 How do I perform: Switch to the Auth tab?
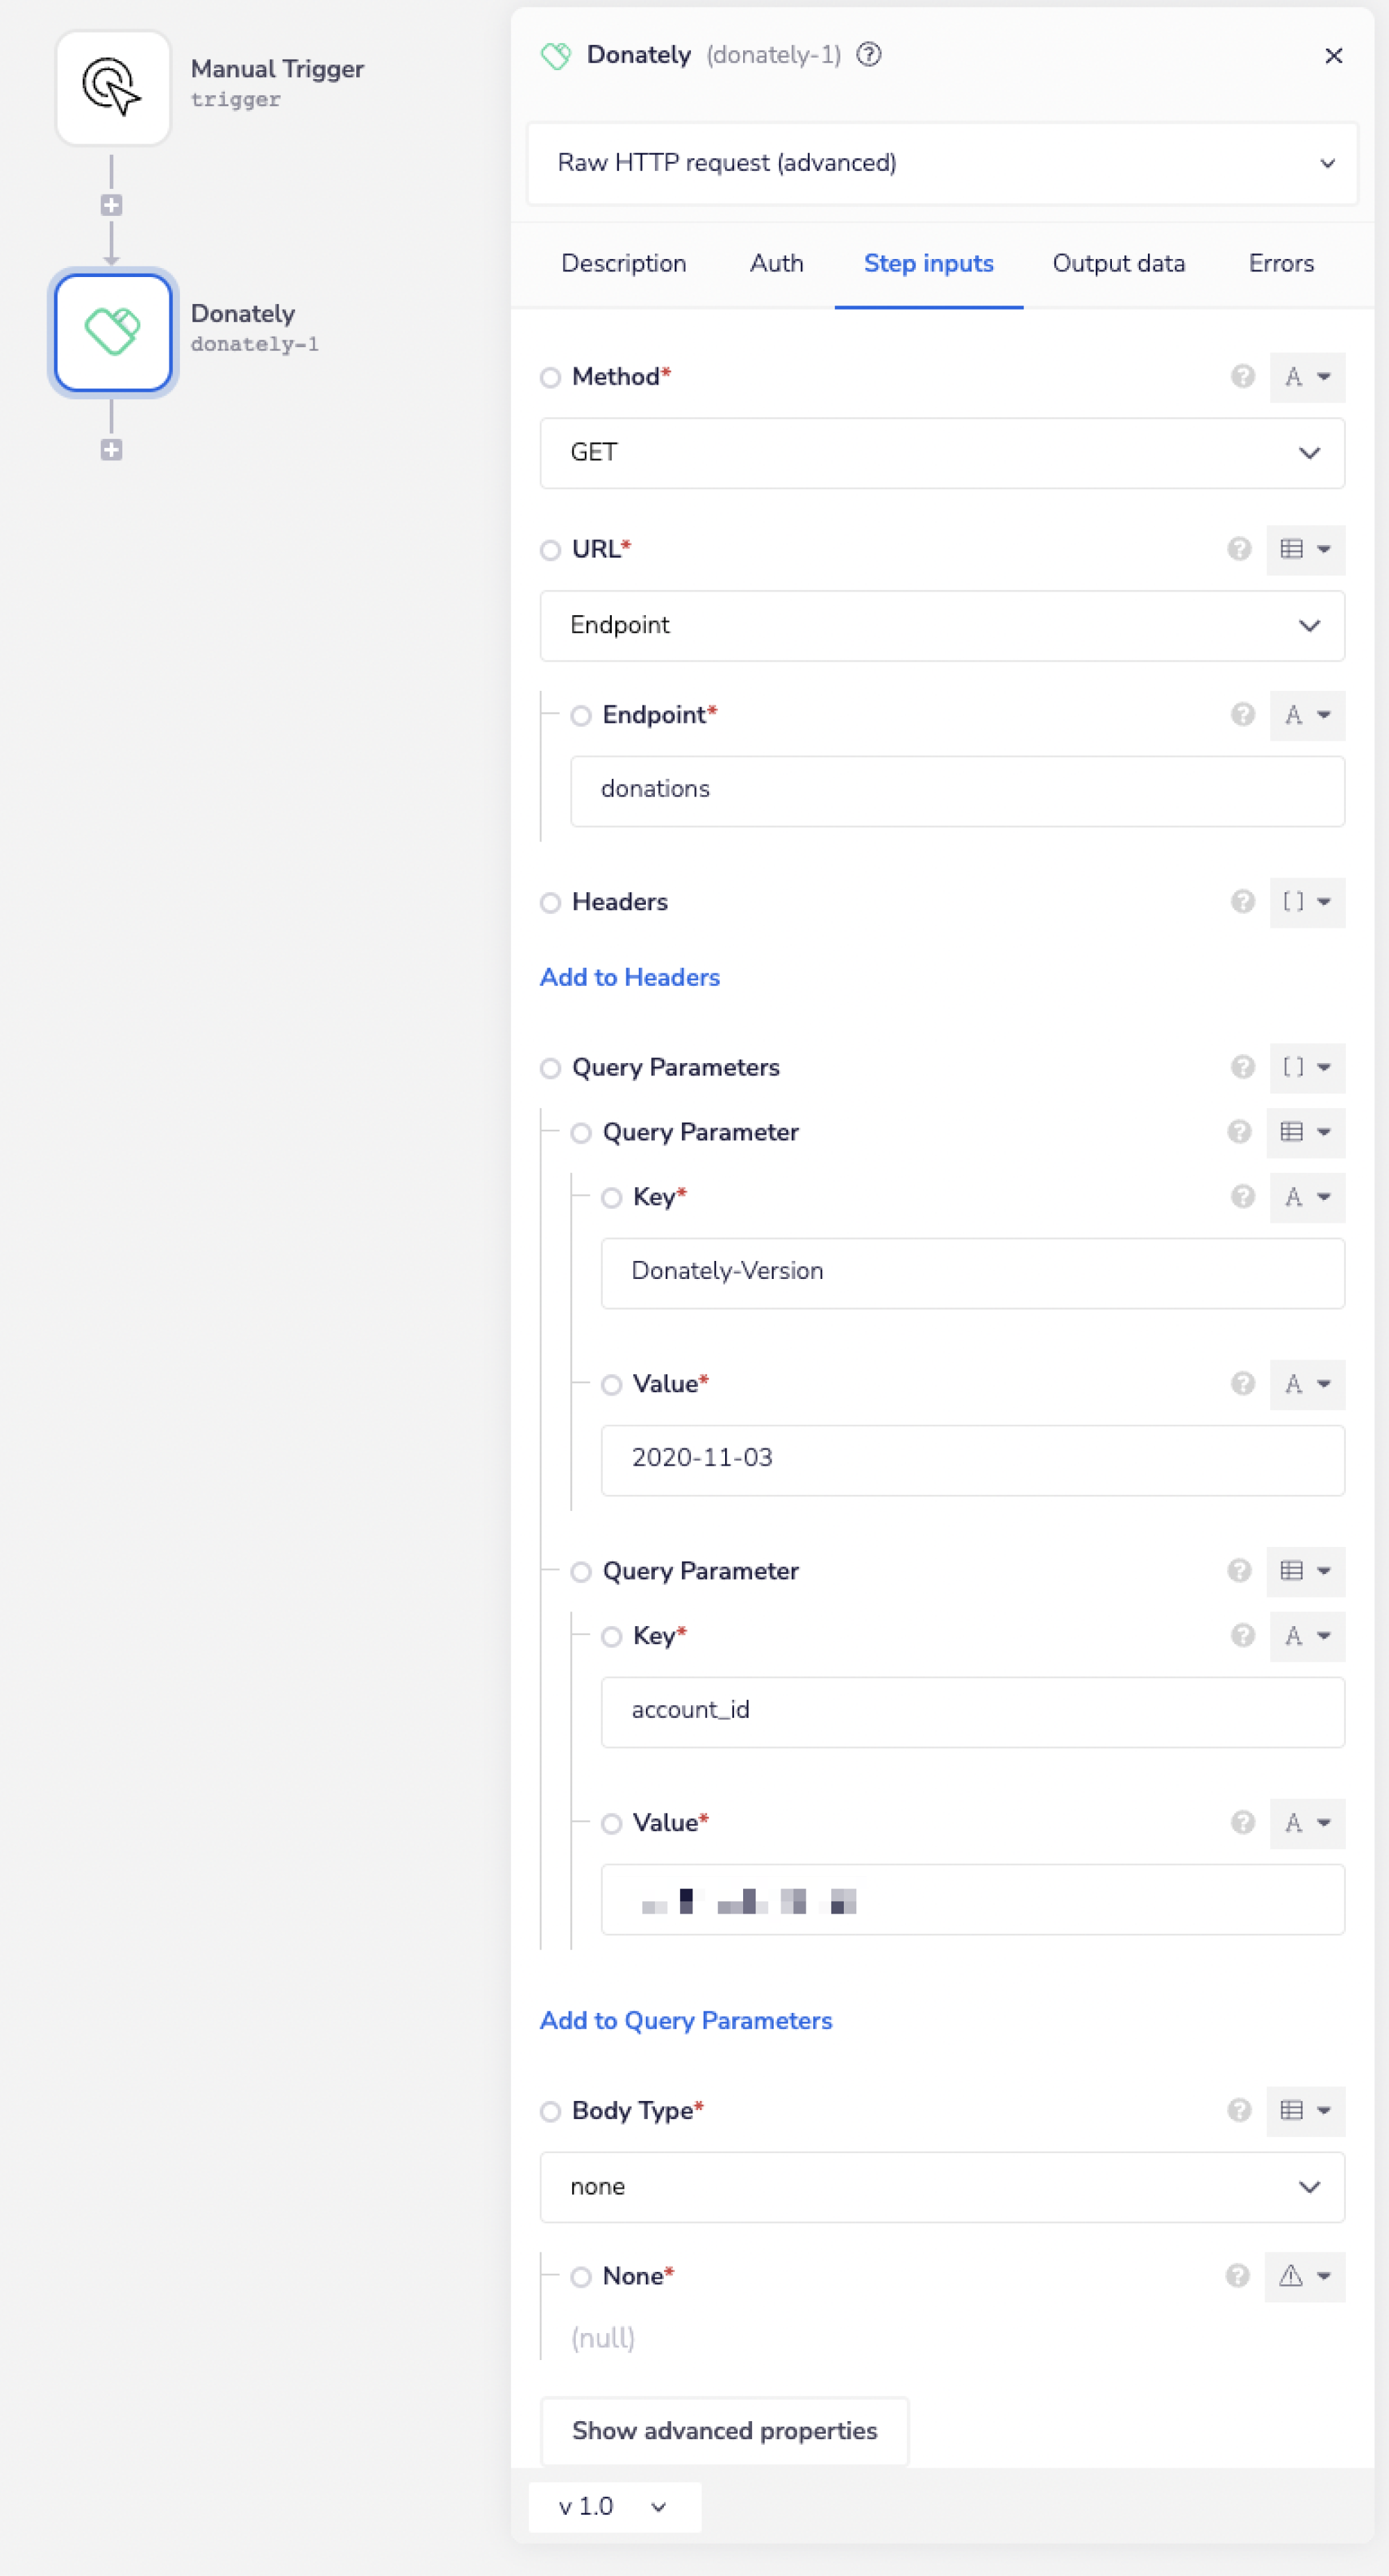click(x=776, y=263)
